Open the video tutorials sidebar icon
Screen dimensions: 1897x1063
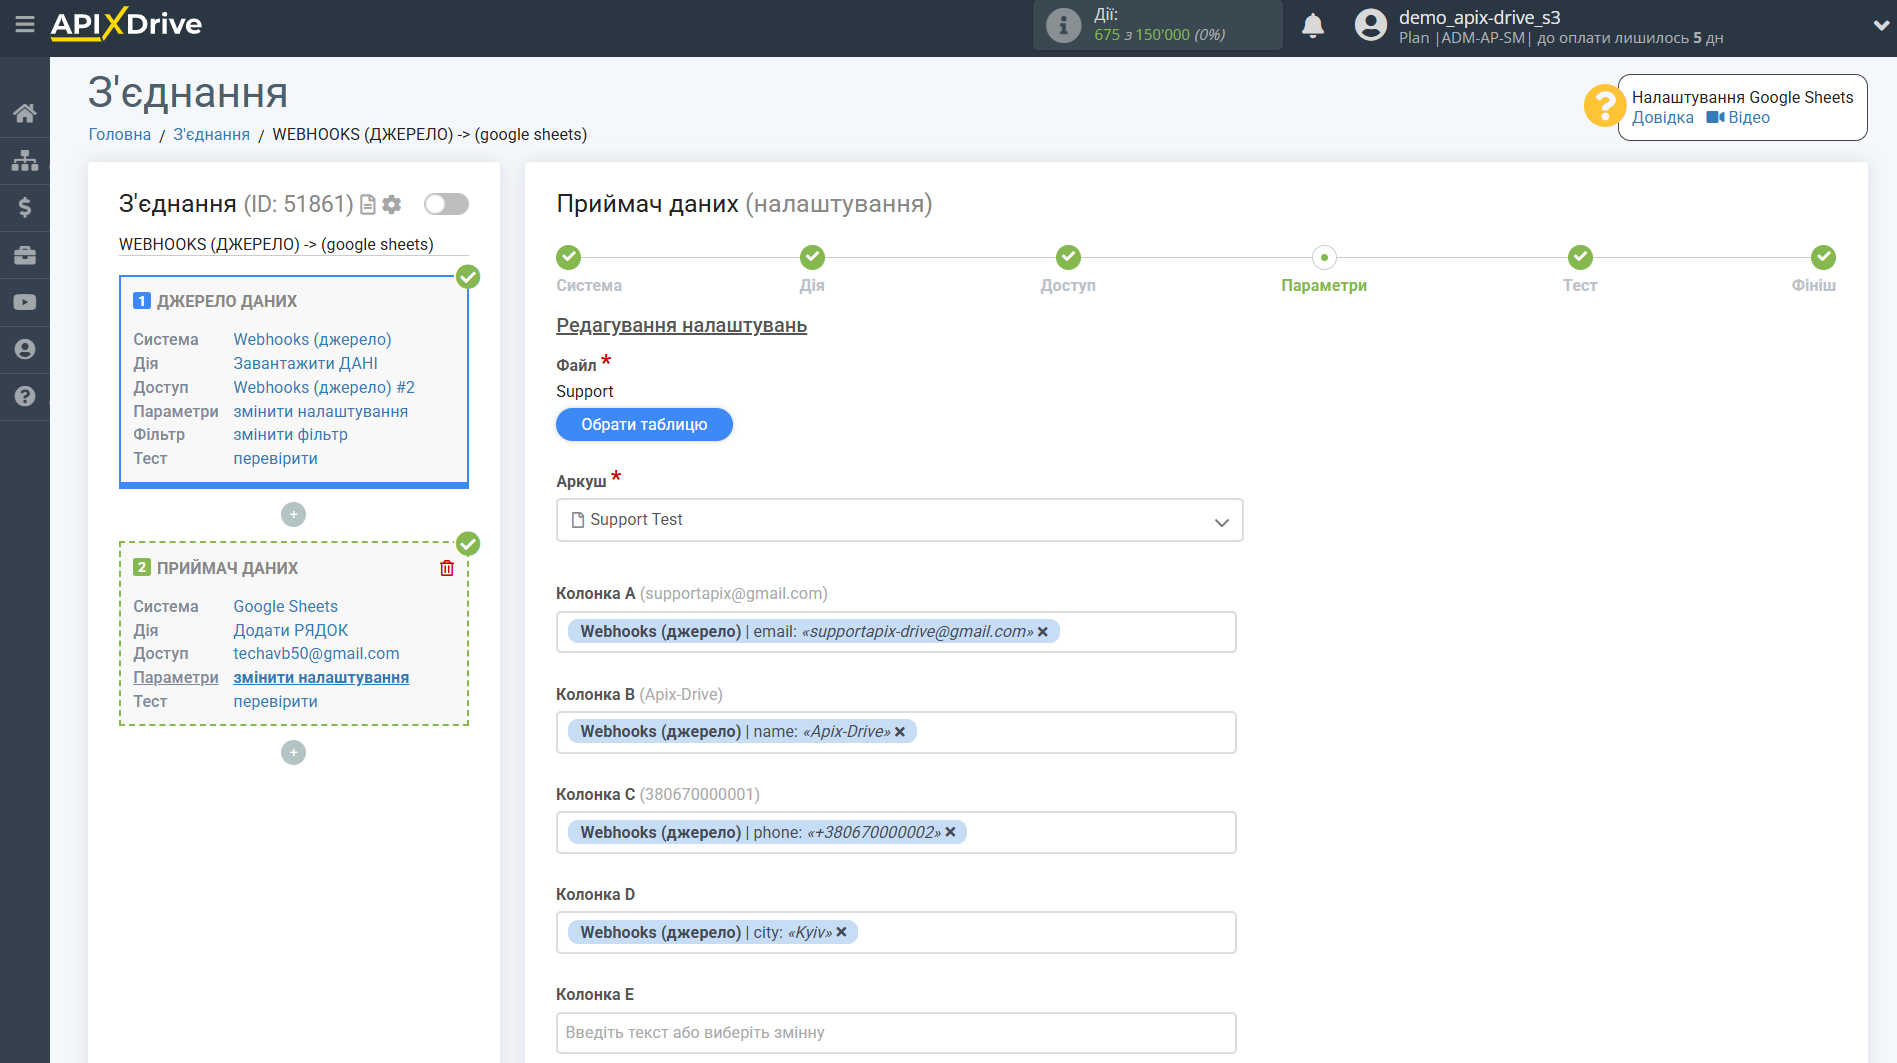coord(25,302)
